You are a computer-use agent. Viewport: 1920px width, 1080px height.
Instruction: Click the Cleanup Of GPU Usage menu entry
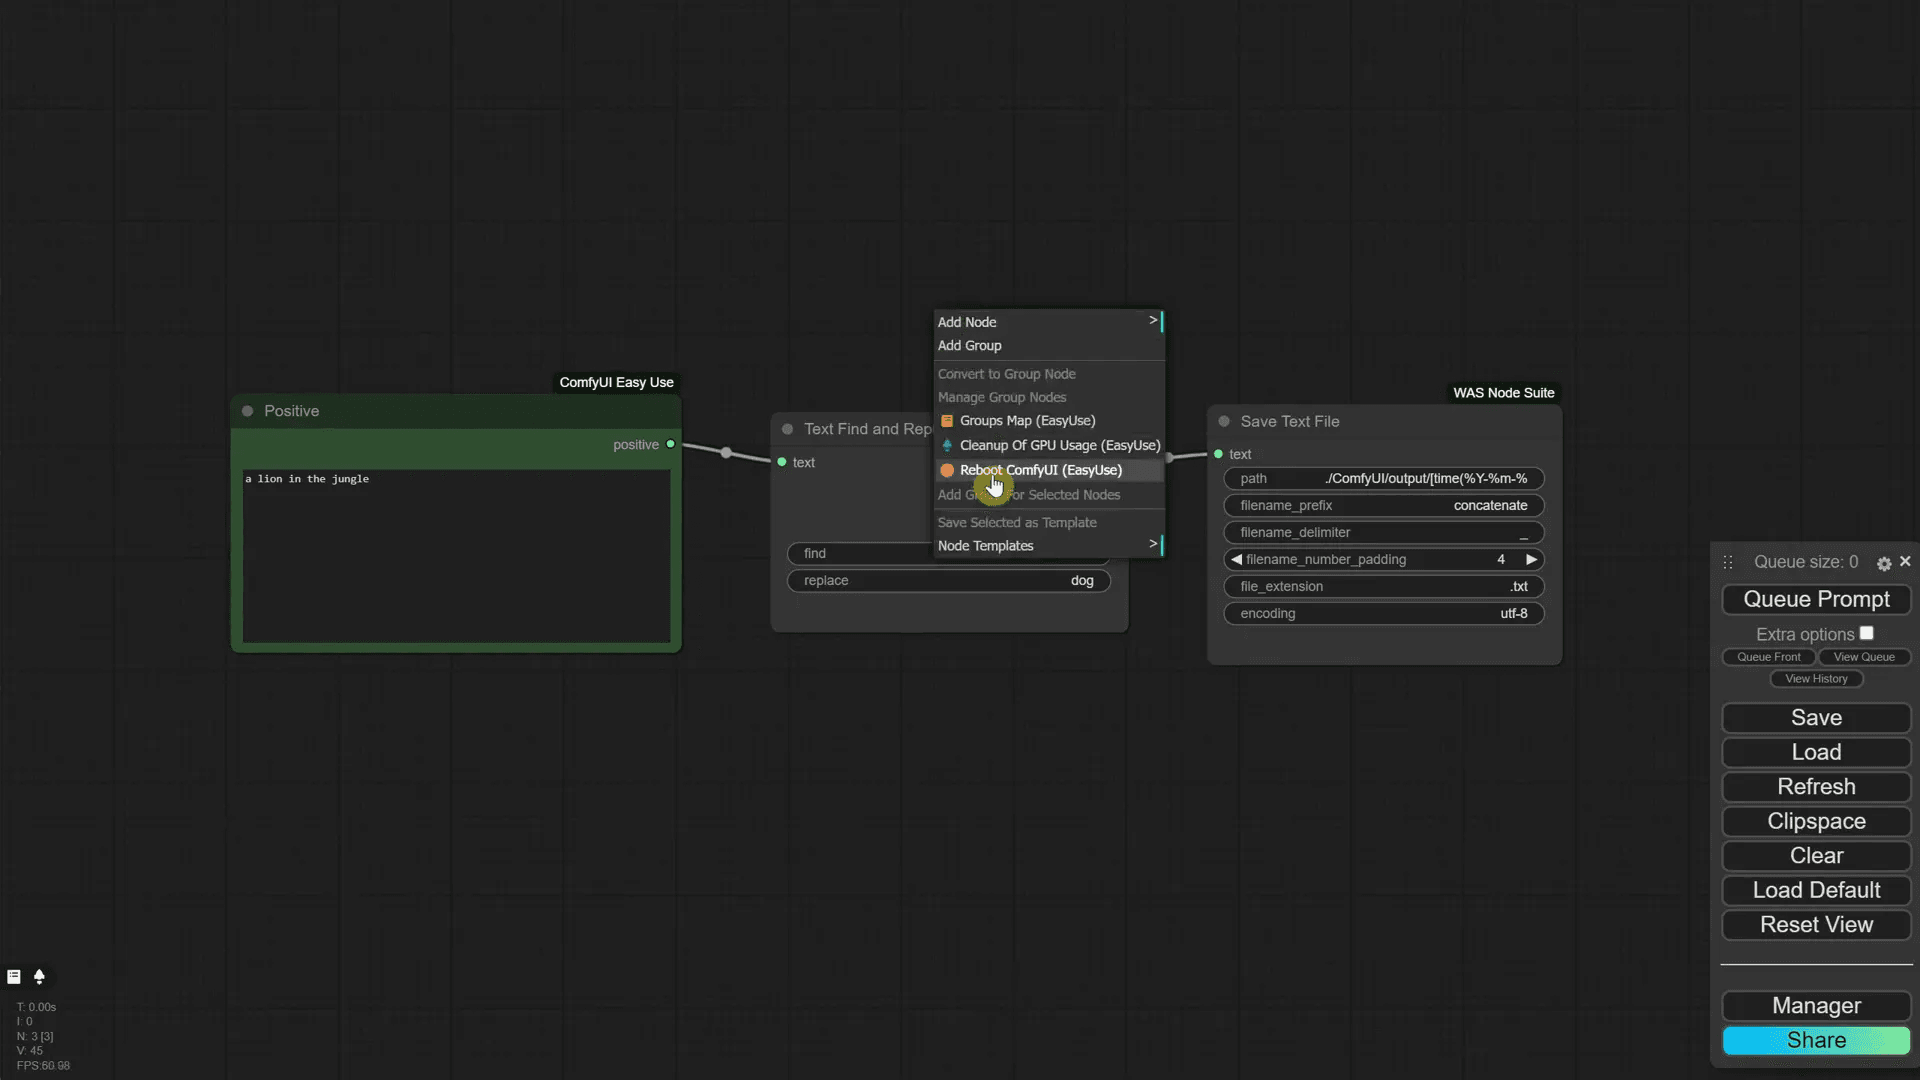tap(1059, 446)
